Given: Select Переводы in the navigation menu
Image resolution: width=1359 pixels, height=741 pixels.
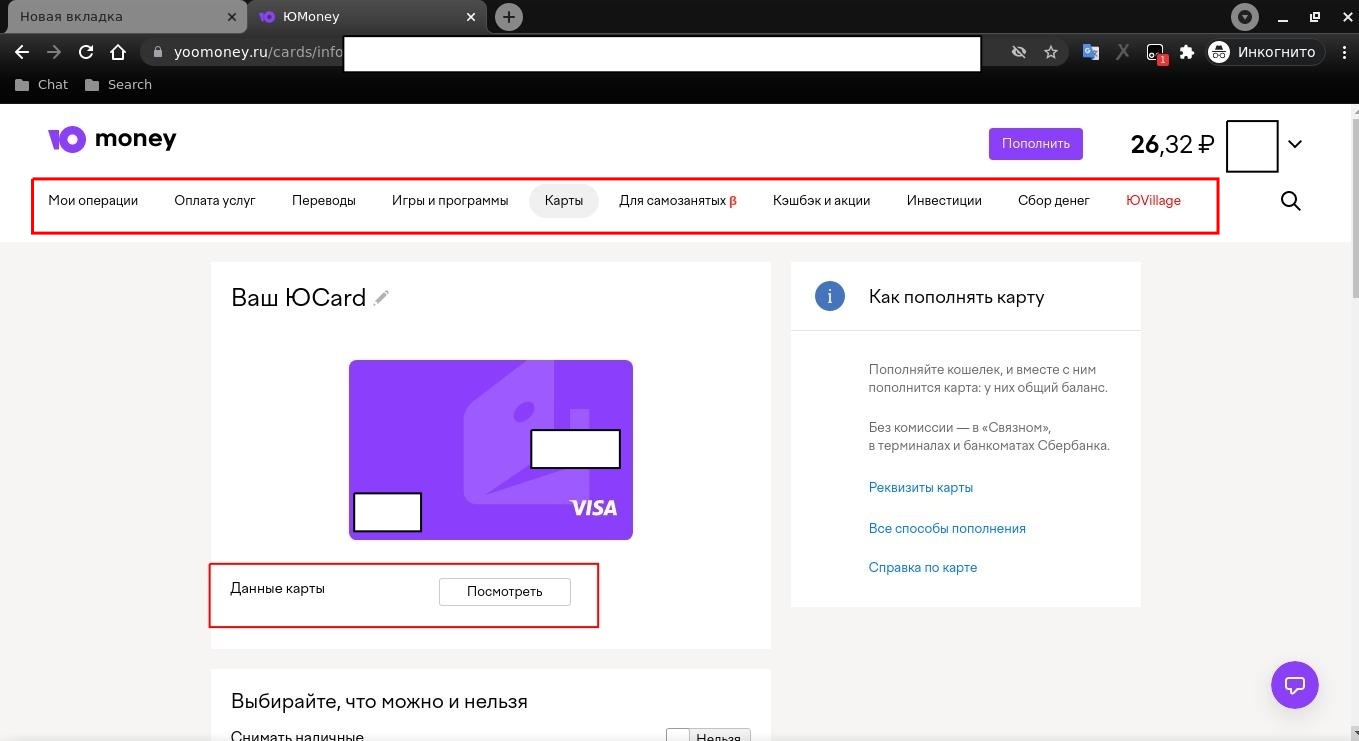Looking at the screenshot, I should click(324, 200).
